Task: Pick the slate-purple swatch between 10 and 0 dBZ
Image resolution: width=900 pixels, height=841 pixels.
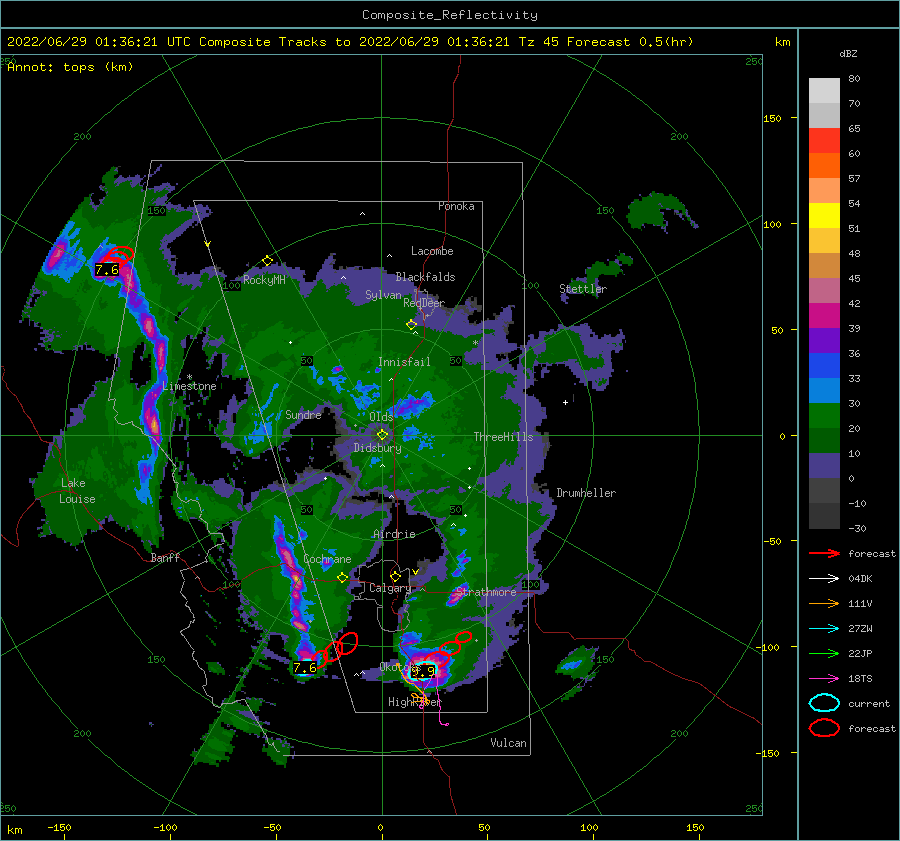Action: pos(824,466)
